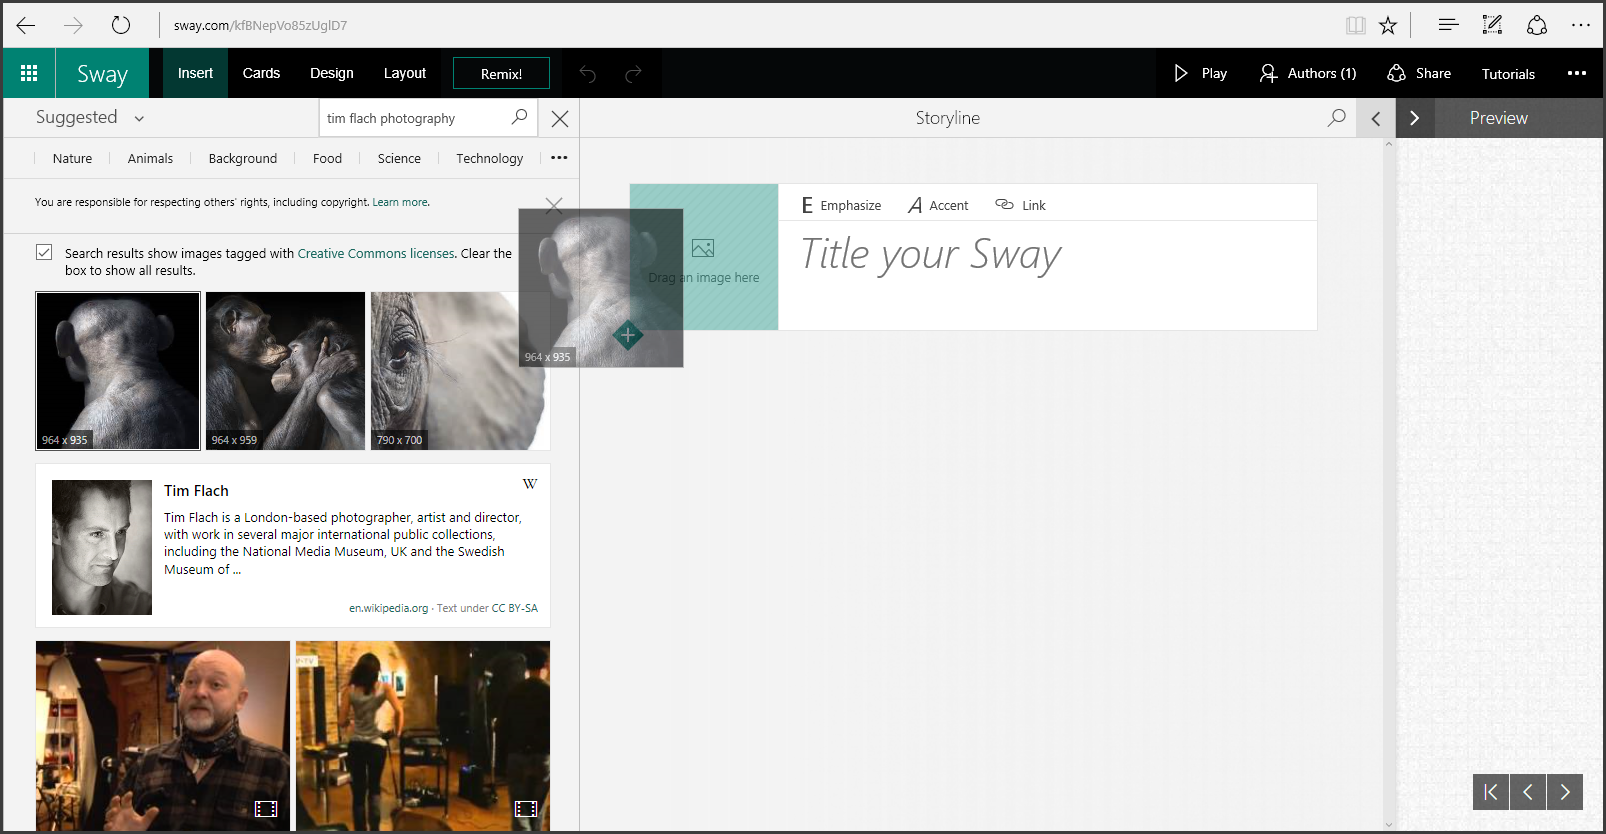The height and width of the screenshot is (834, 1606).
Task: Select video thumbnail of bald bearded man
Action: click(x=163, y=736)
